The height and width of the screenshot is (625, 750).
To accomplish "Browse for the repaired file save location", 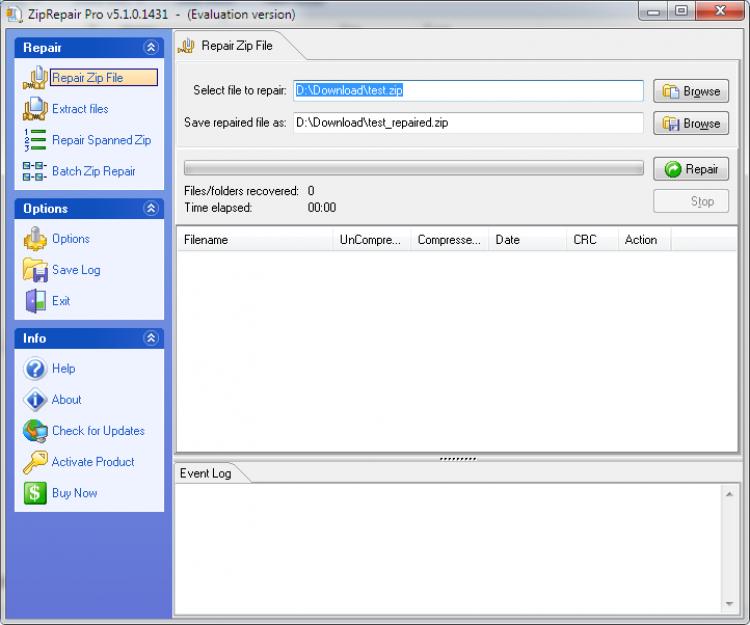I will click(x=691, y=123).
